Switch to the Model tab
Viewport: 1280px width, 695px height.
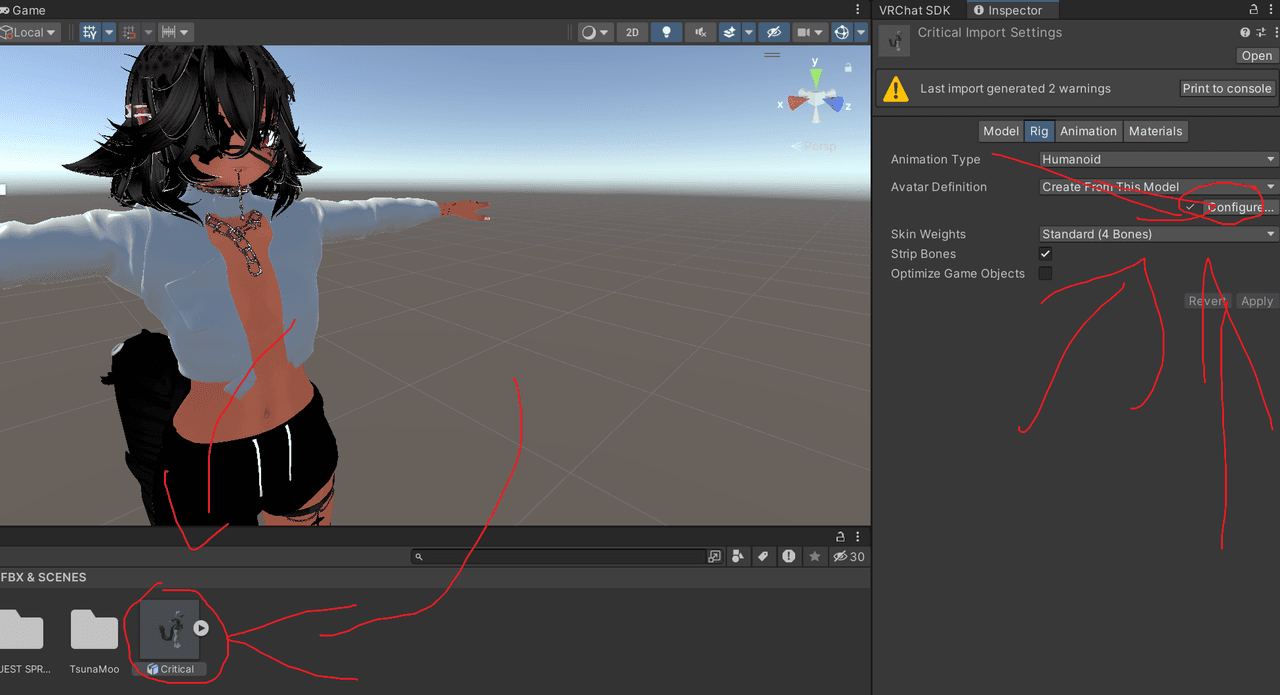tap(1001, 131)
